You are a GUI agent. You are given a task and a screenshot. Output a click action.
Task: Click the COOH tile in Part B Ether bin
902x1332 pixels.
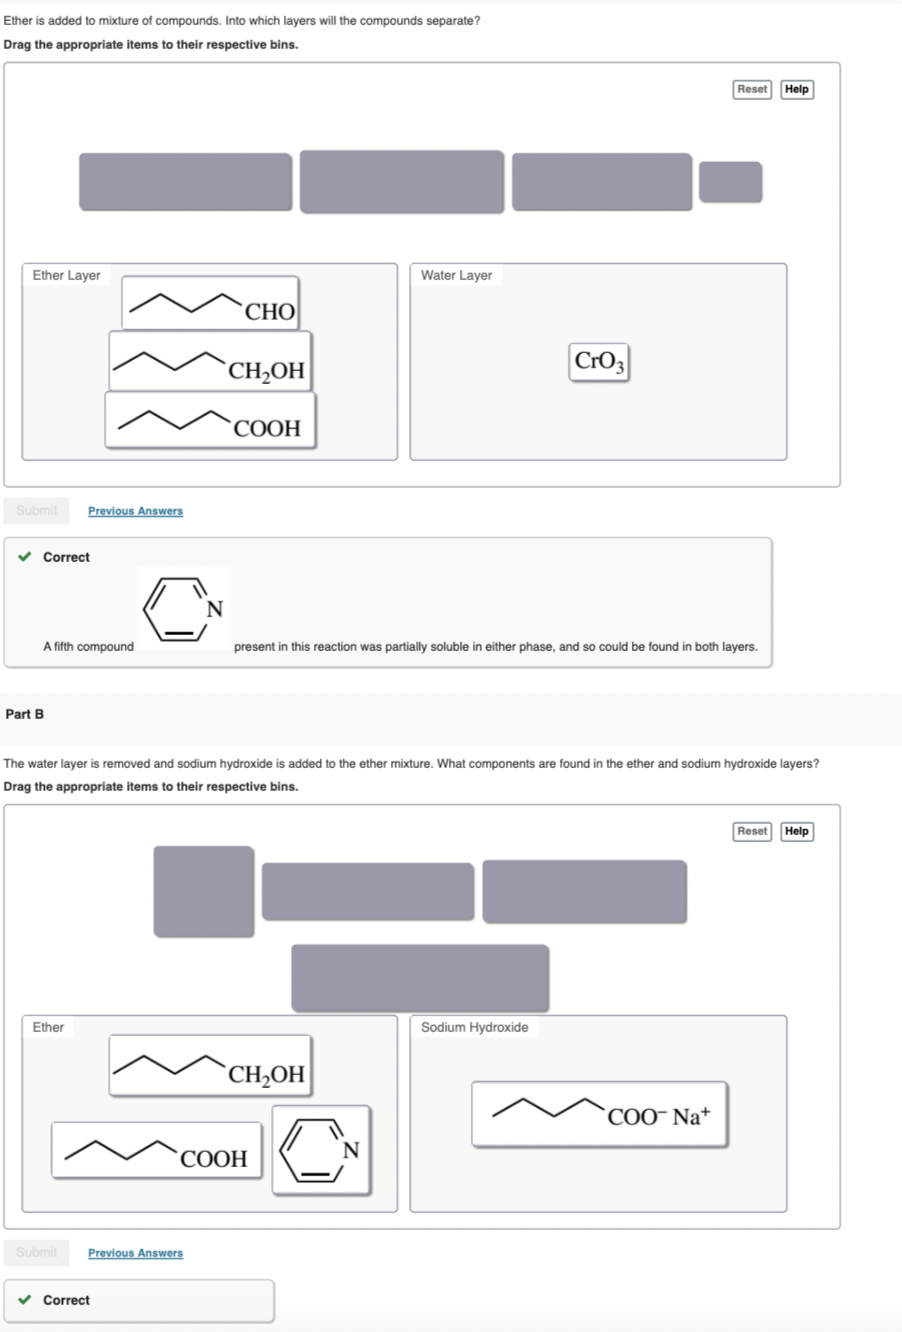pos(155,1151)
